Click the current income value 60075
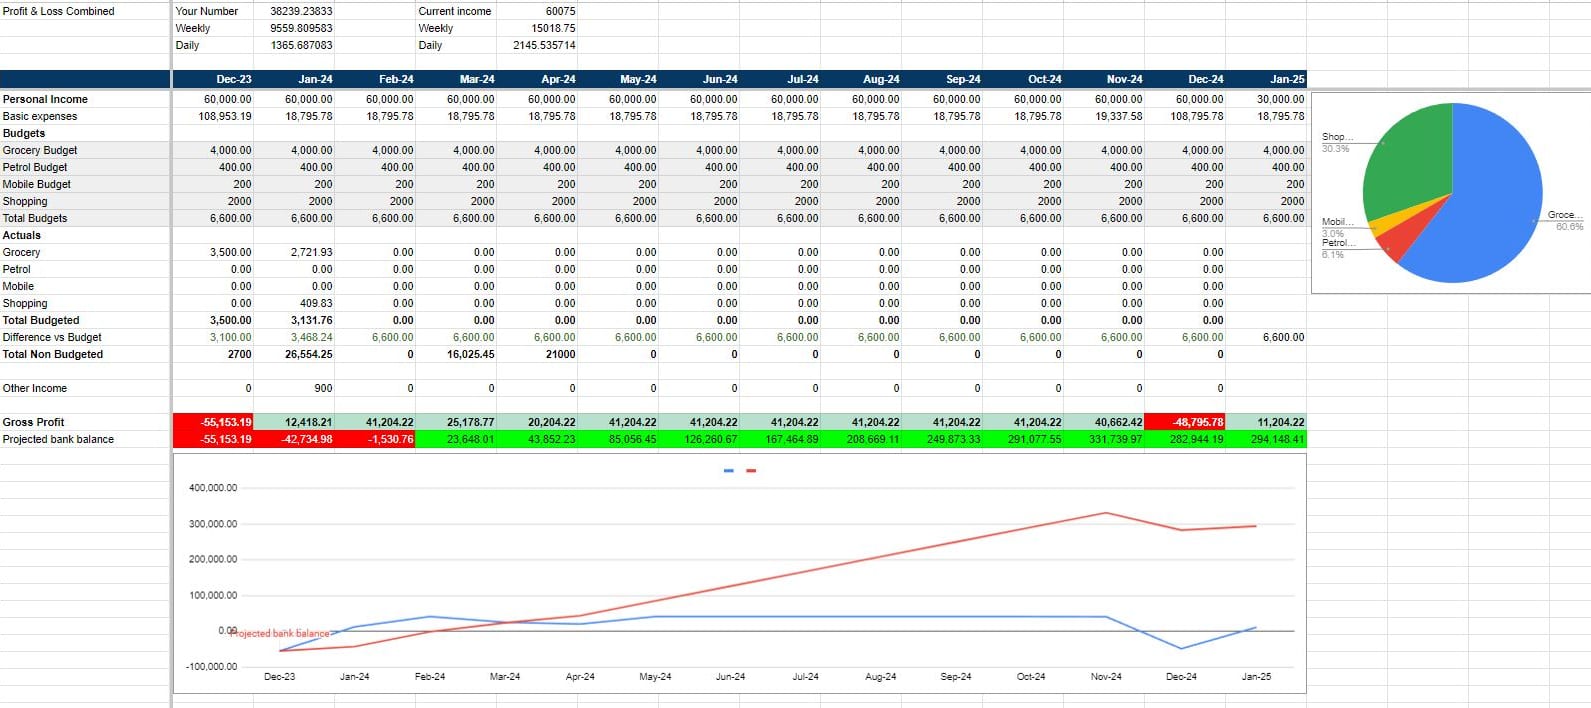Screen dimensions: 1591x708 (x=561, y=11)
